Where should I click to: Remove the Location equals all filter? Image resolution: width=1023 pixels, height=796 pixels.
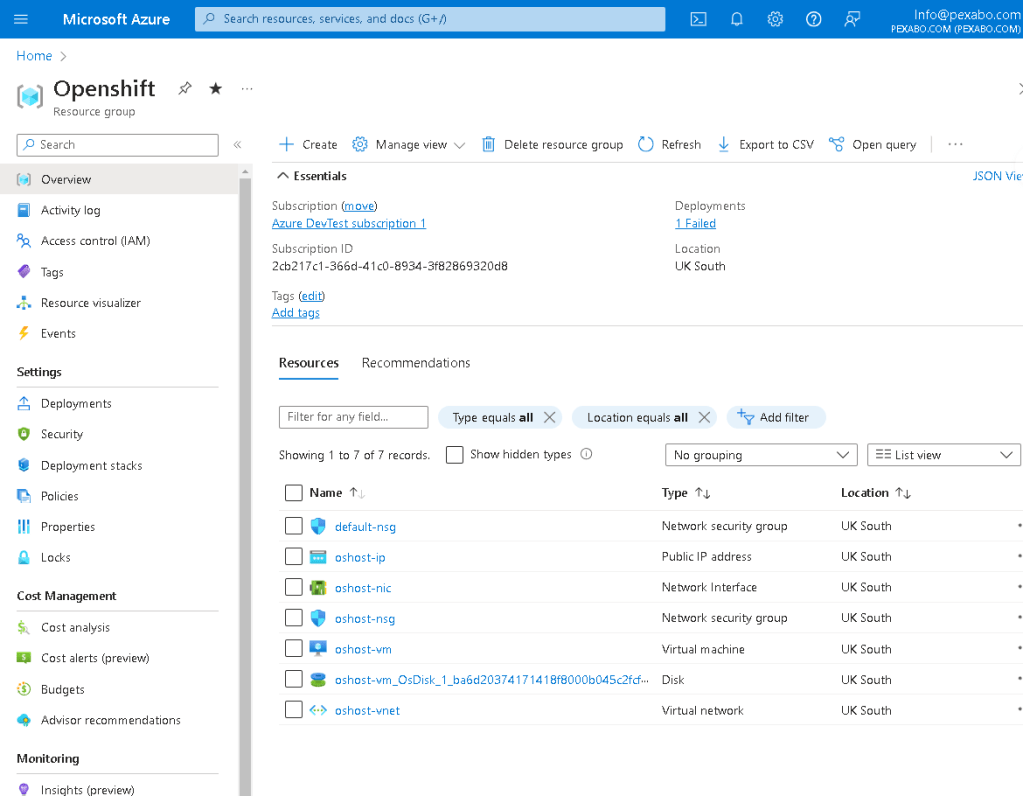click(x=704, y=418)
